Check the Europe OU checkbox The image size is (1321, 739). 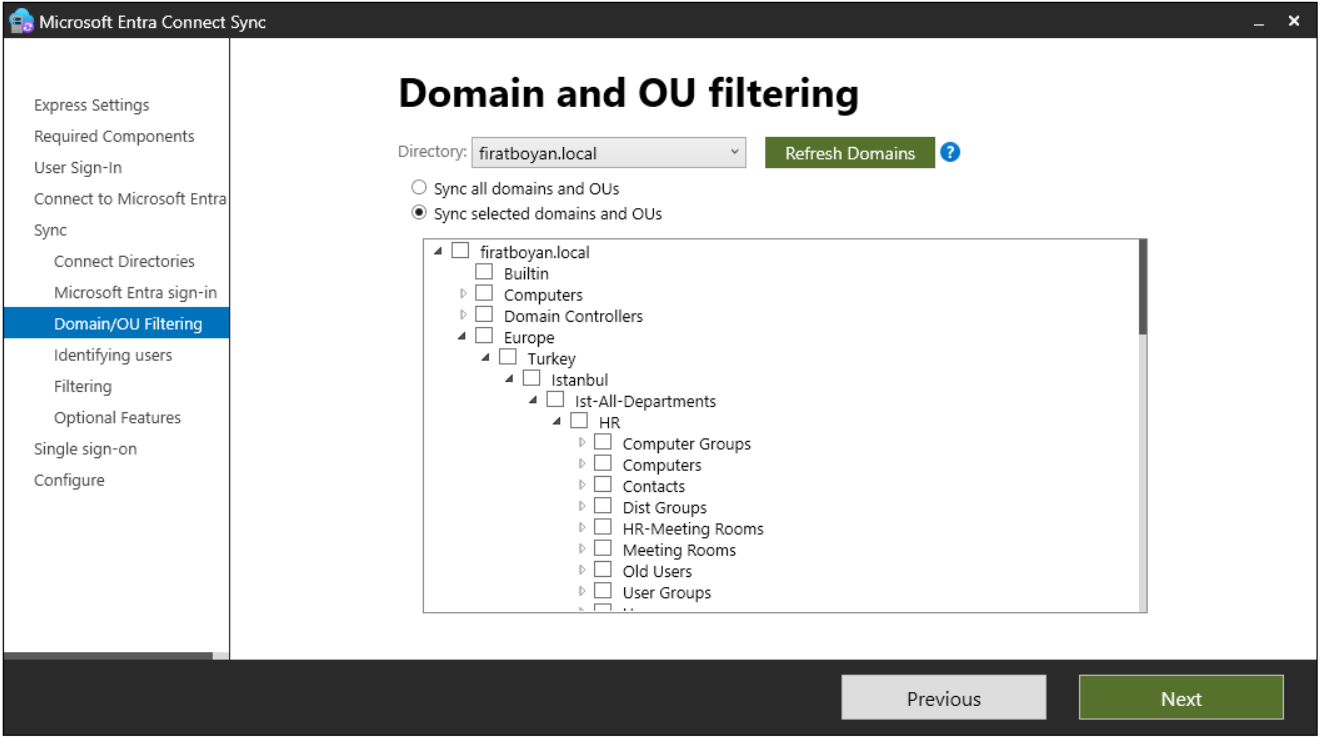tap(484, 336)
